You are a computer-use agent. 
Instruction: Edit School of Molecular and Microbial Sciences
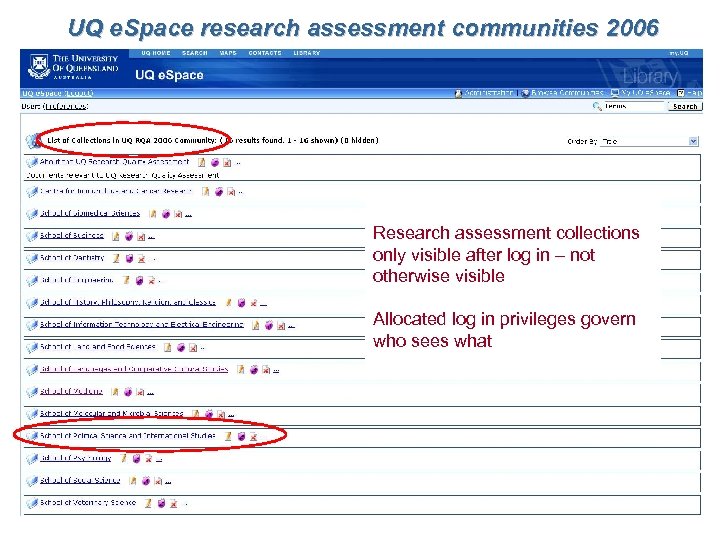pos(196,414)
